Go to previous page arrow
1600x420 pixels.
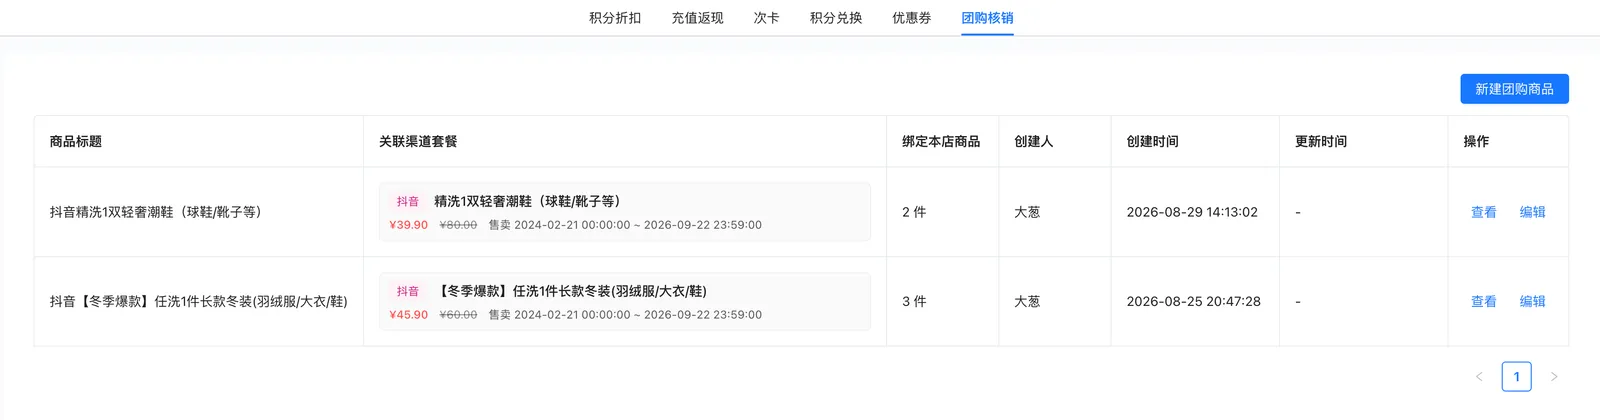1479,377
